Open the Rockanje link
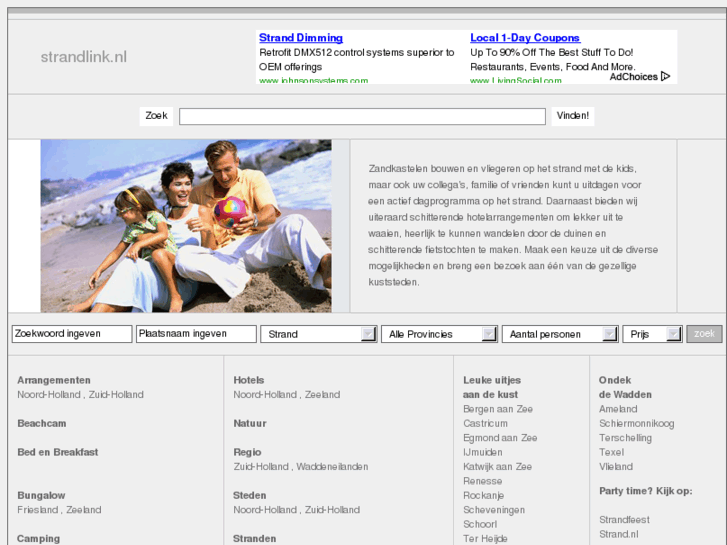 pos(484,495)
